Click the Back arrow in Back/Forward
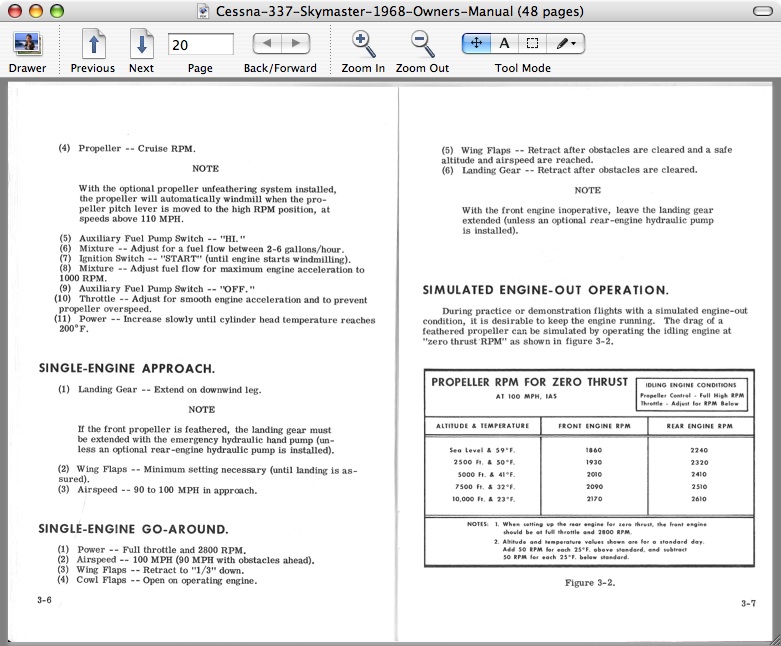Screen dimensions: 781x646 266,44
